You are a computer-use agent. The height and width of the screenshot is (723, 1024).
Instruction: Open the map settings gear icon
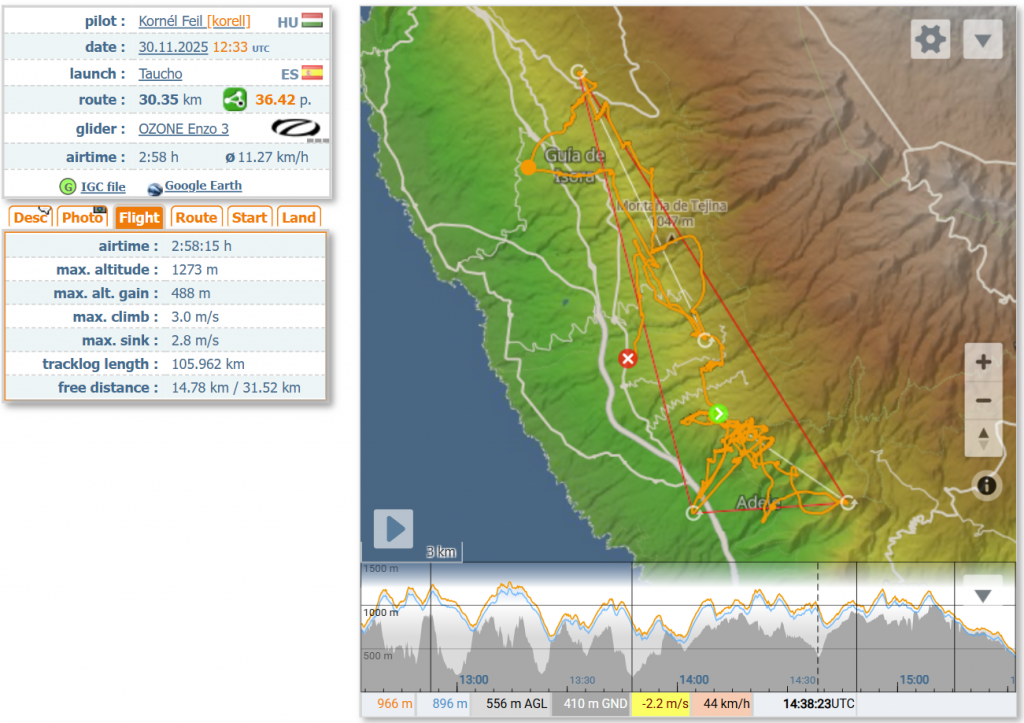coord(930,40)
